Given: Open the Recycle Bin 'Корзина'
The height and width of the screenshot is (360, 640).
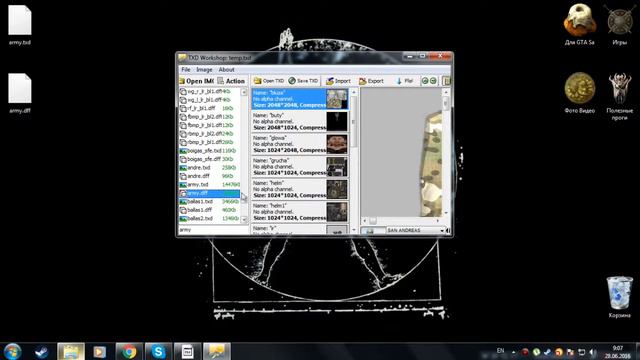Looking at the screenshot, I should tap(619, 297).
